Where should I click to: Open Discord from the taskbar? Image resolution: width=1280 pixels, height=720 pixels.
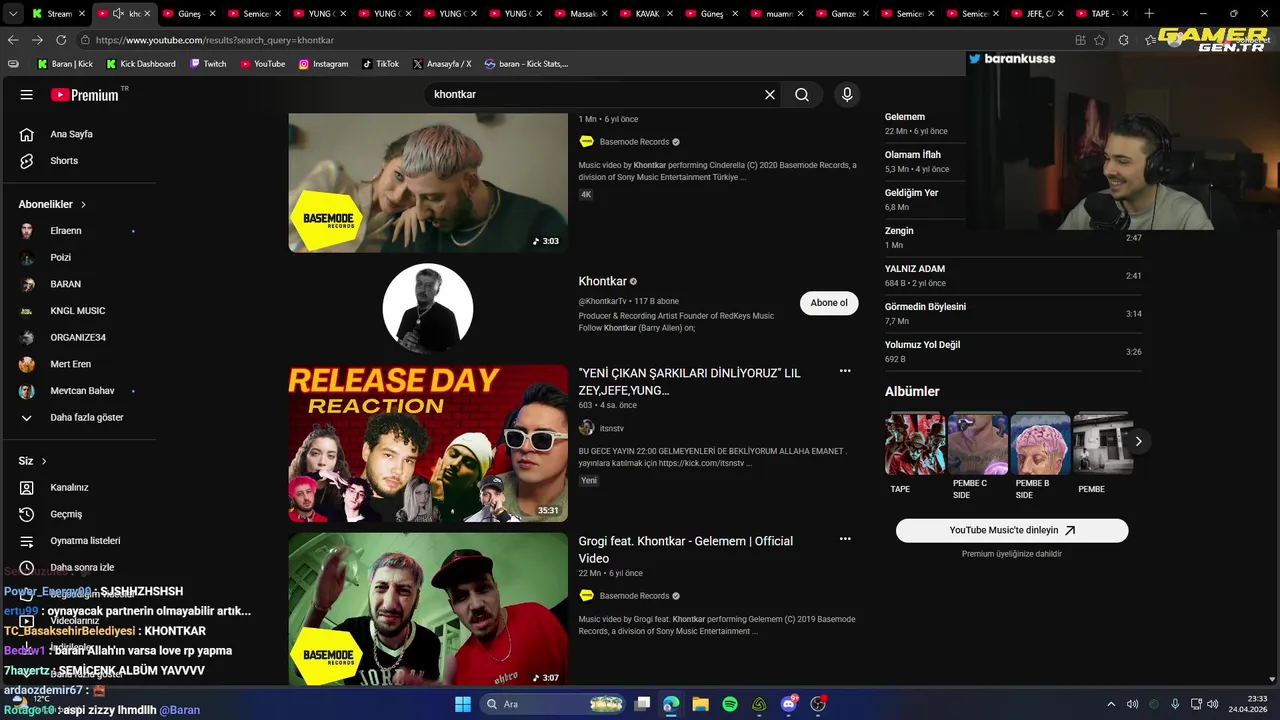789,704
